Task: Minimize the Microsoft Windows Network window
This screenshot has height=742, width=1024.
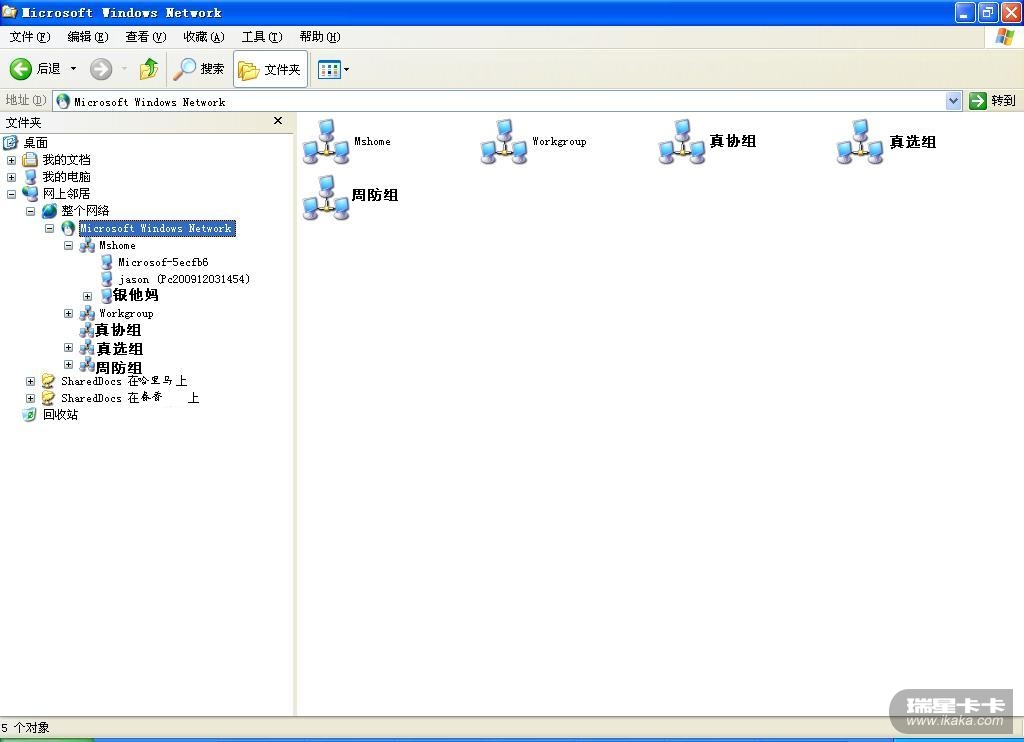Action: [x=965, y=12]
